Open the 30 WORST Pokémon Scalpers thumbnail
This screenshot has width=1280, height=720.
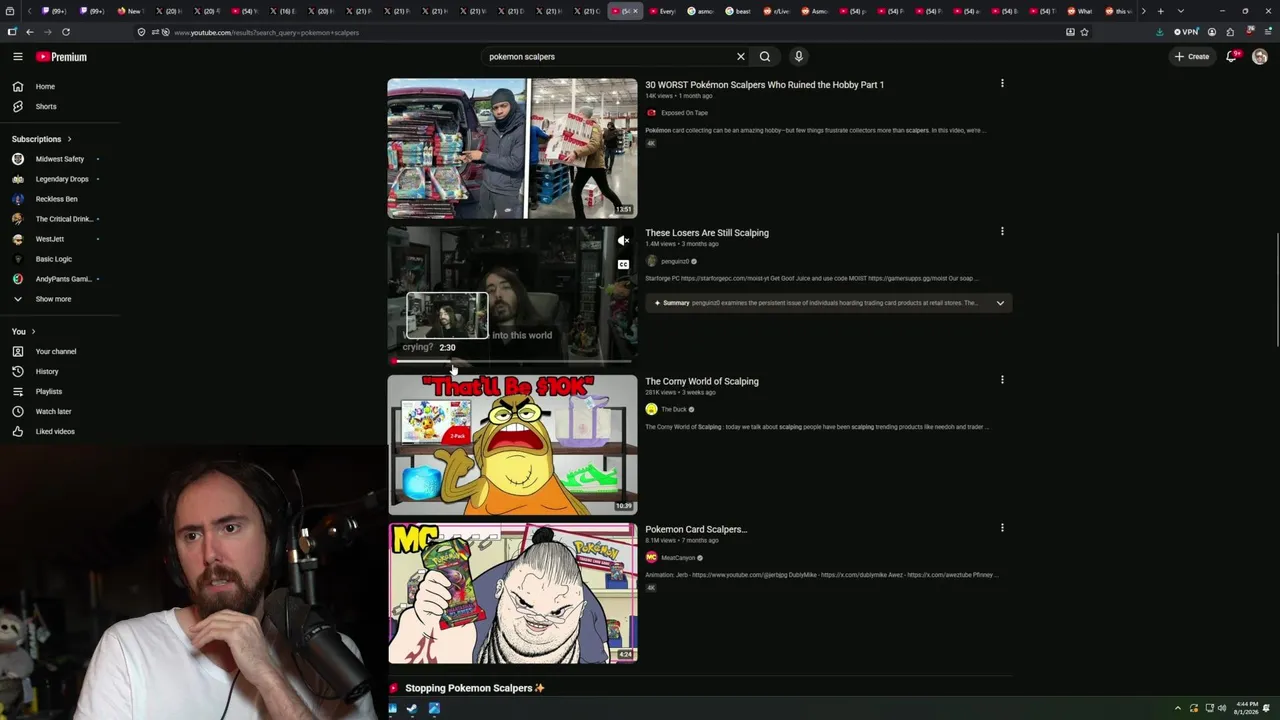pos(512,148)
